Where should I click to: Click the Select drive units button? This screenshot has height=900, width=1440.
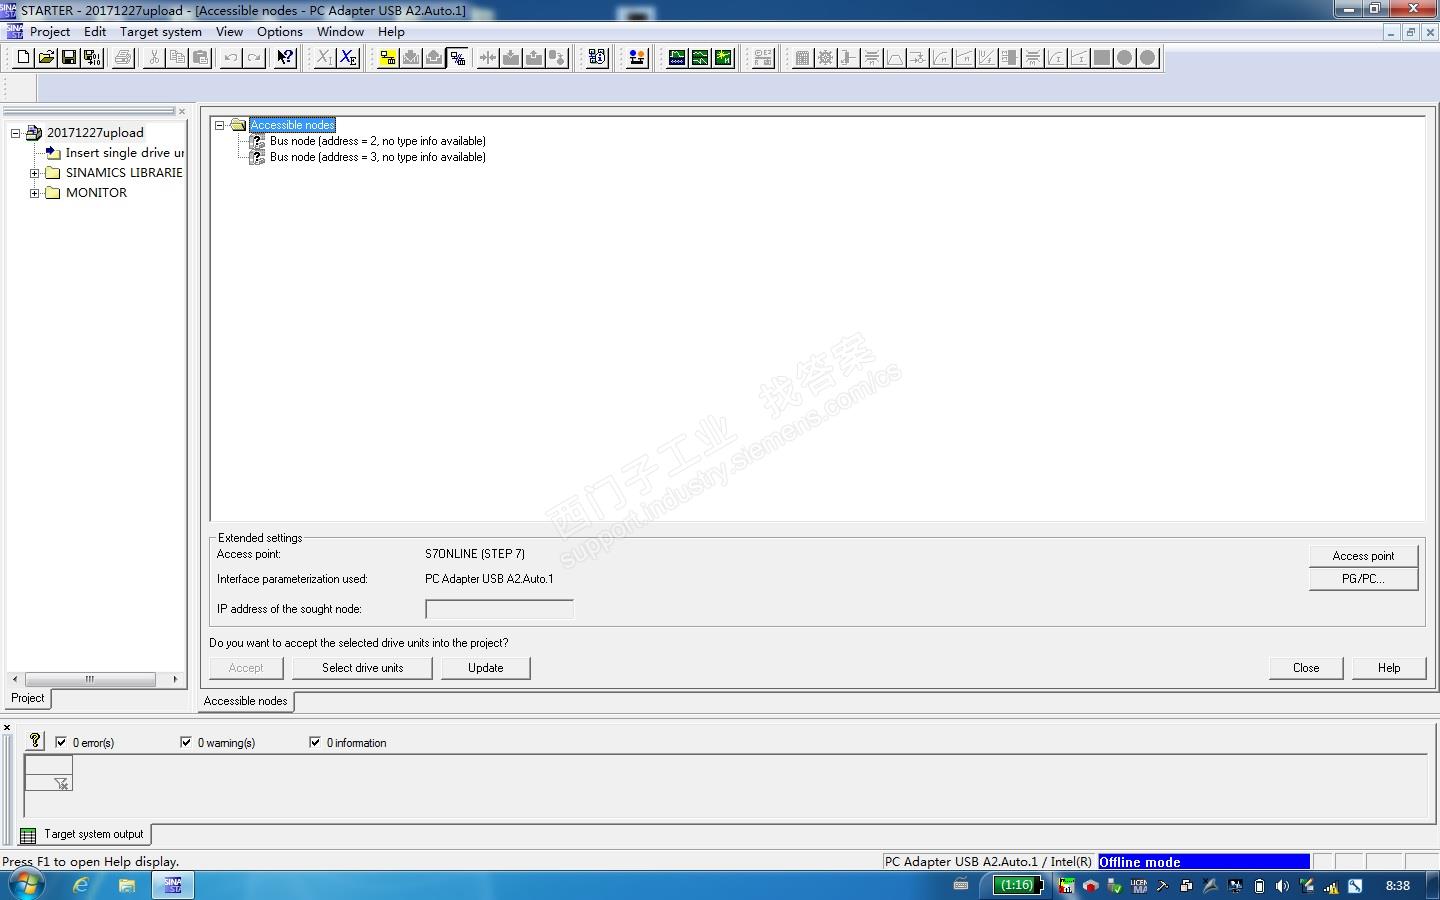pos(363,668)
